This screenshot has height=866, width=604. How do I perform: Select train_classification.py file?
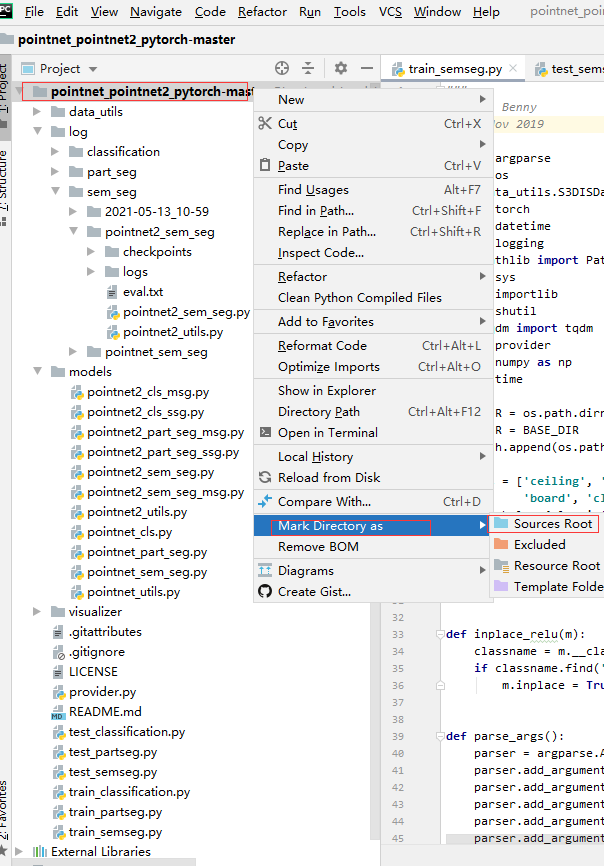(129, 792)
